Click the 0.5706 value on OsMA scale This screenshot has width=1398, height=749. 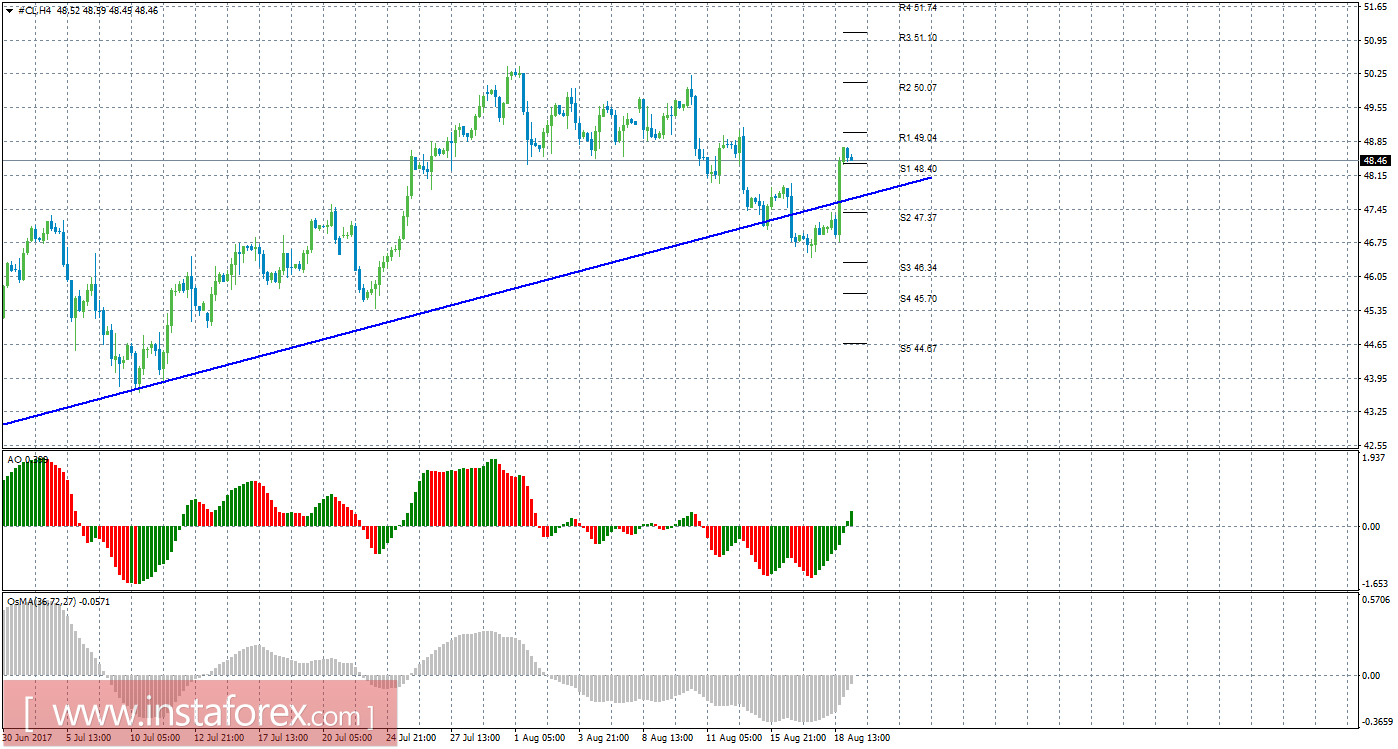[1377, 600]
